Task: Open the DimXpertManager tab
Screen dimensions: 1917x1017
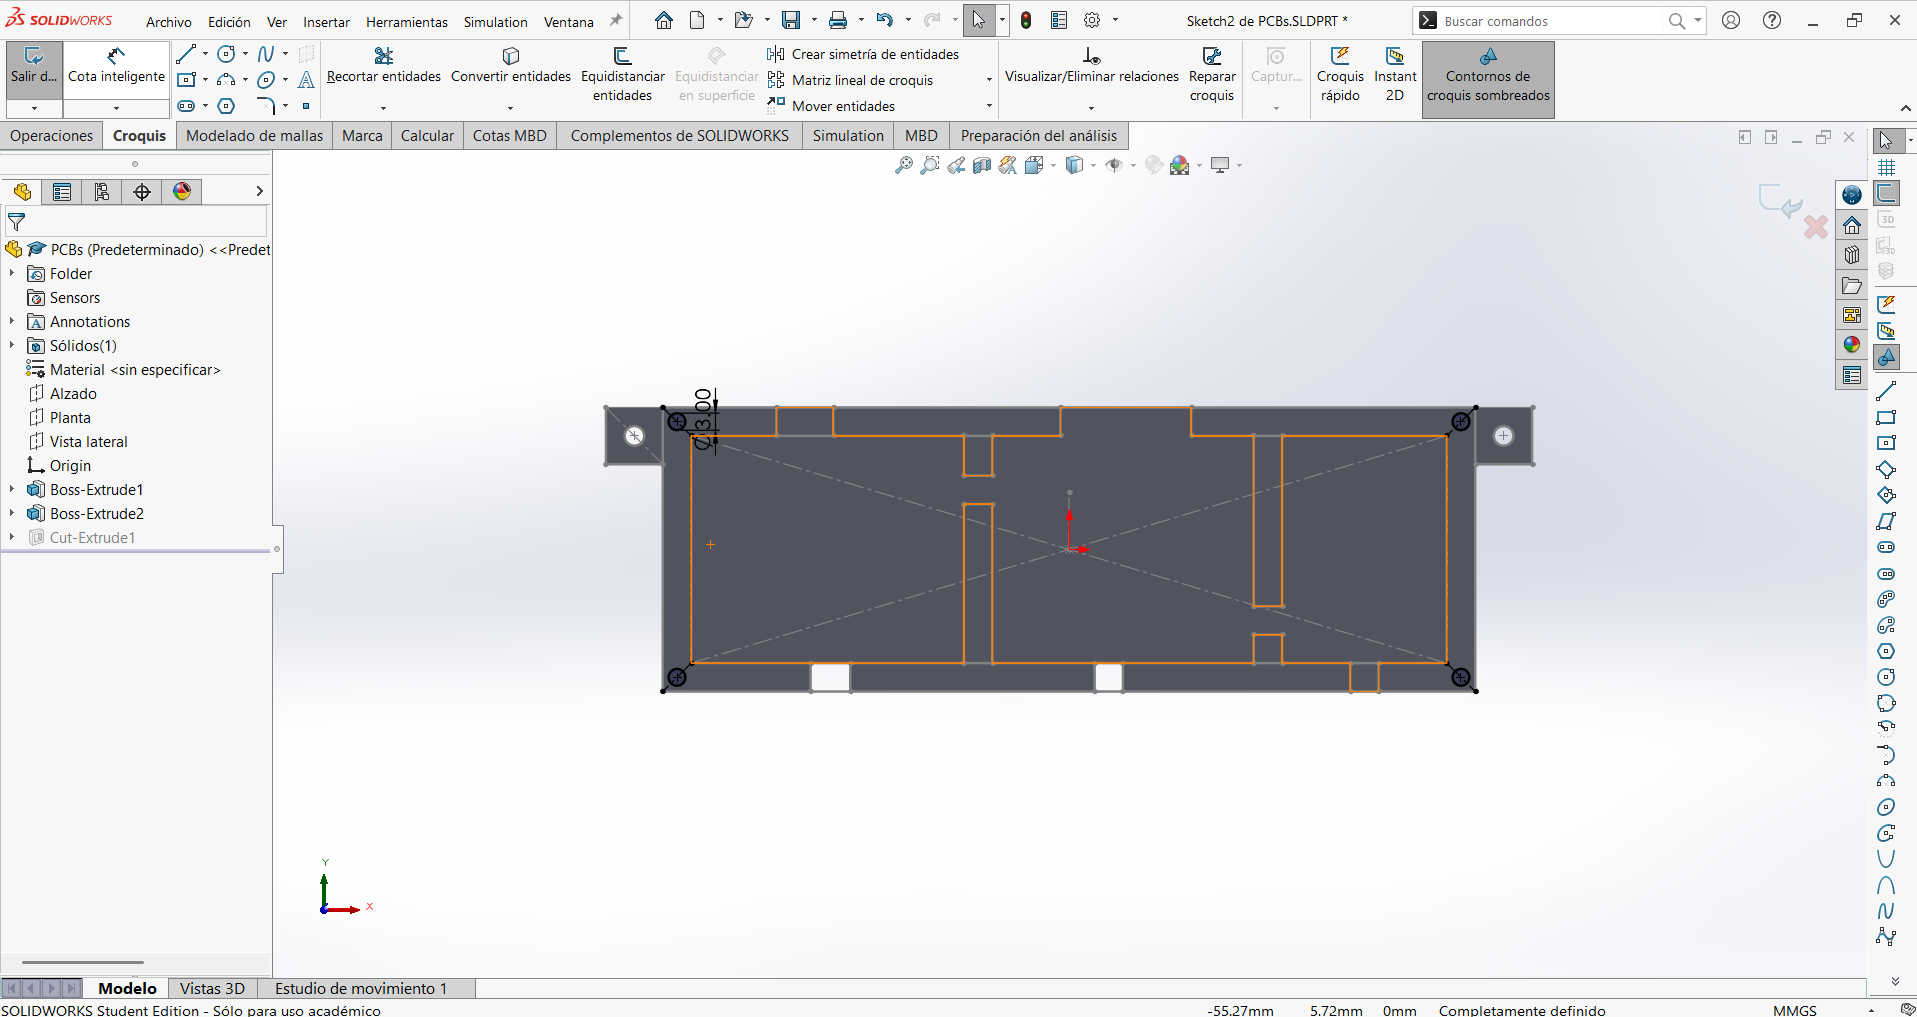Action: pos(142,192)
